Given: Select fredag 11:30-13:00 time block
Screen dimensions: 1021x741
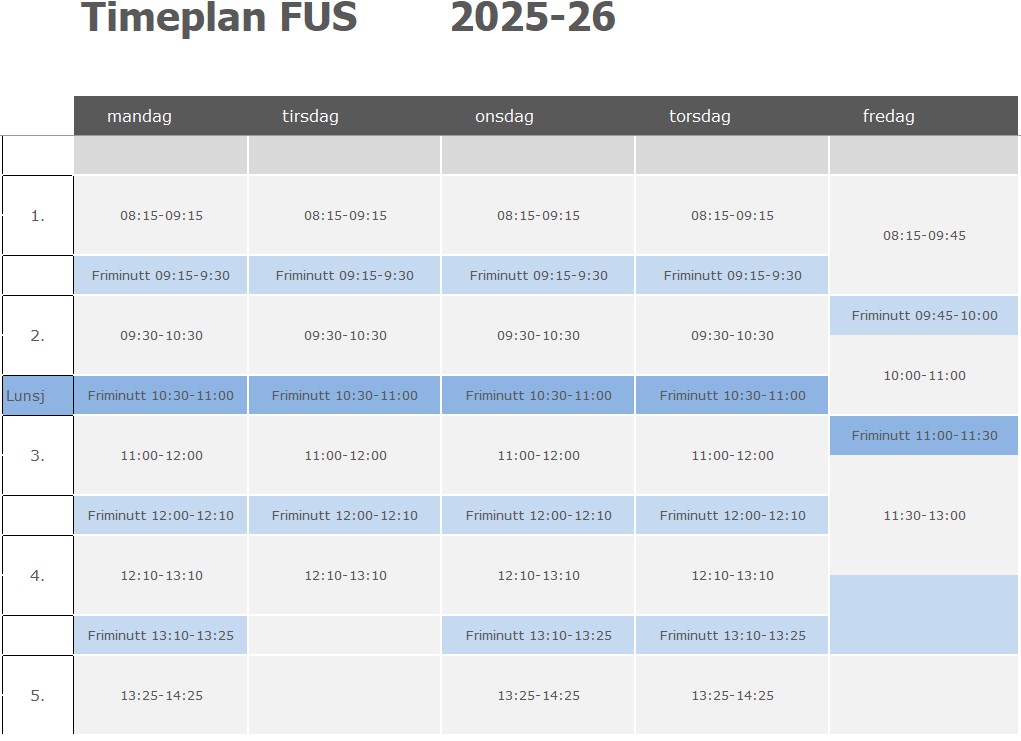Looking at the screenshot, I should (924, 516).
